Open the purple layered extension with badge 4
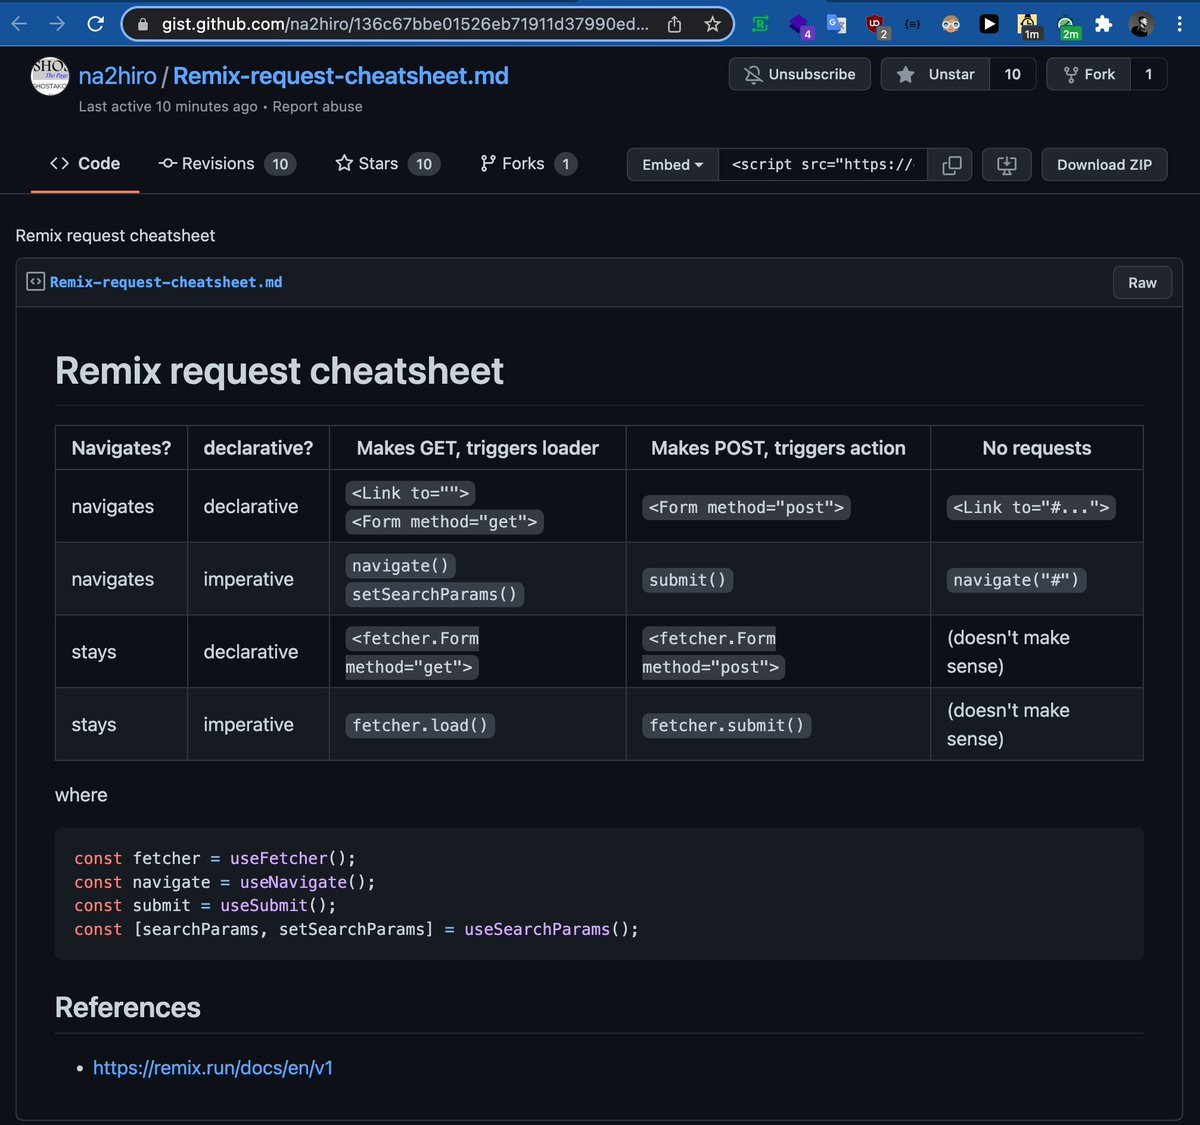The image size is (1200, 1125). point(799,25)
